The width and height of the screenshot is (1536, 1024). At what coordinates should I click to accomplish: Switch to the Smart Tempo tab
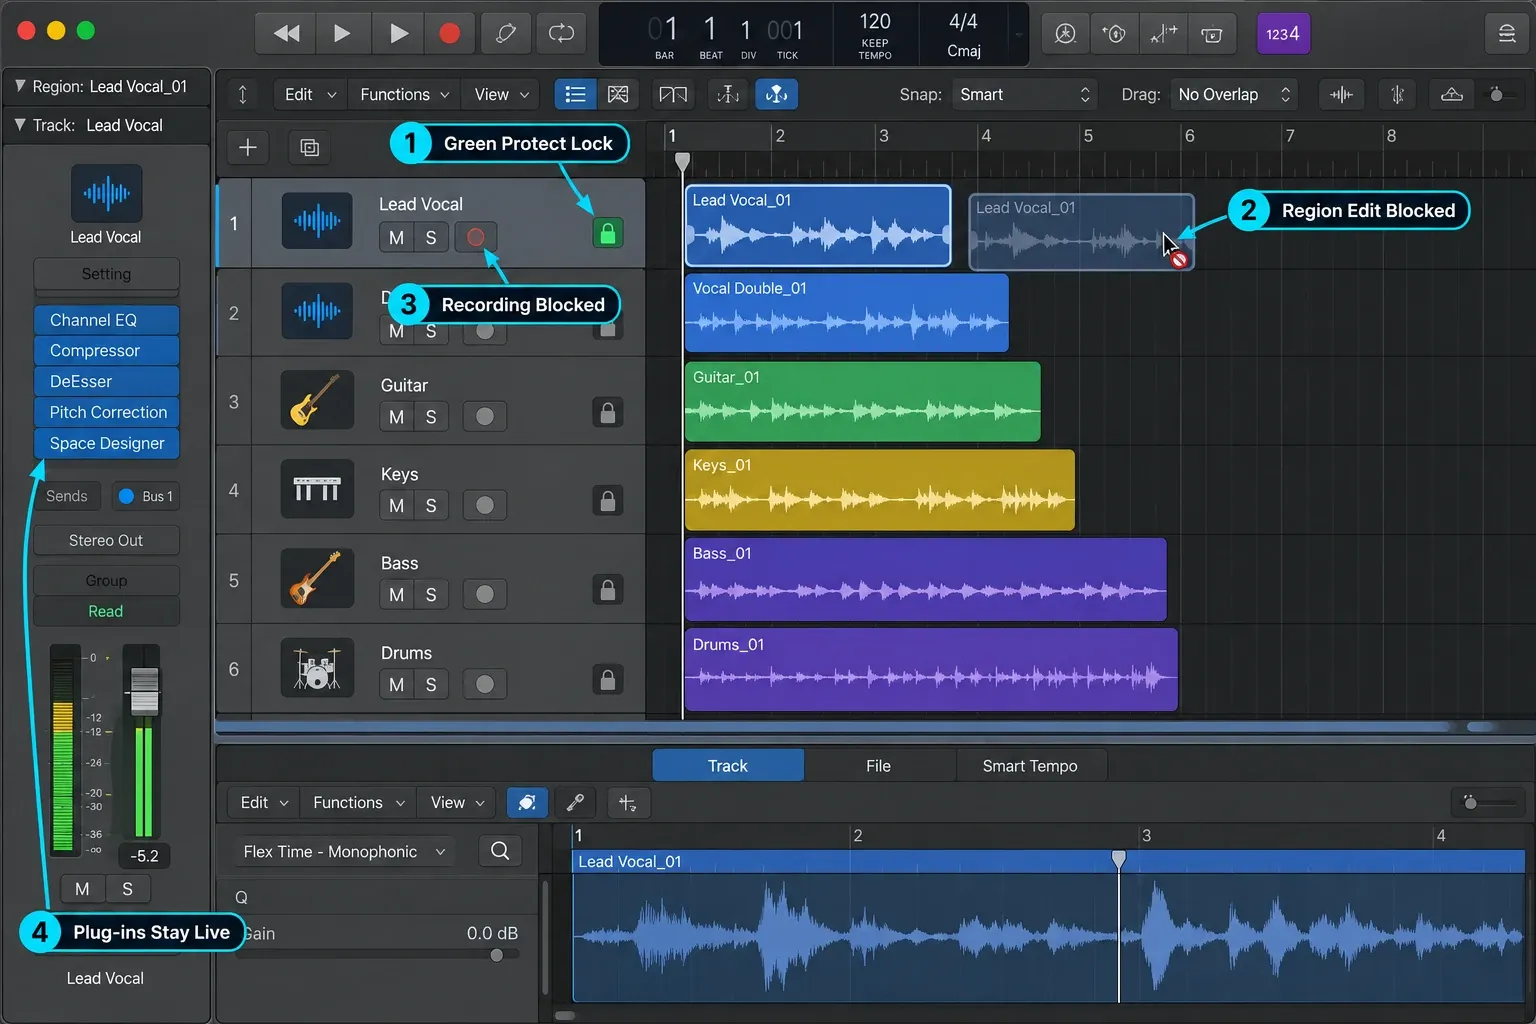1030,765
